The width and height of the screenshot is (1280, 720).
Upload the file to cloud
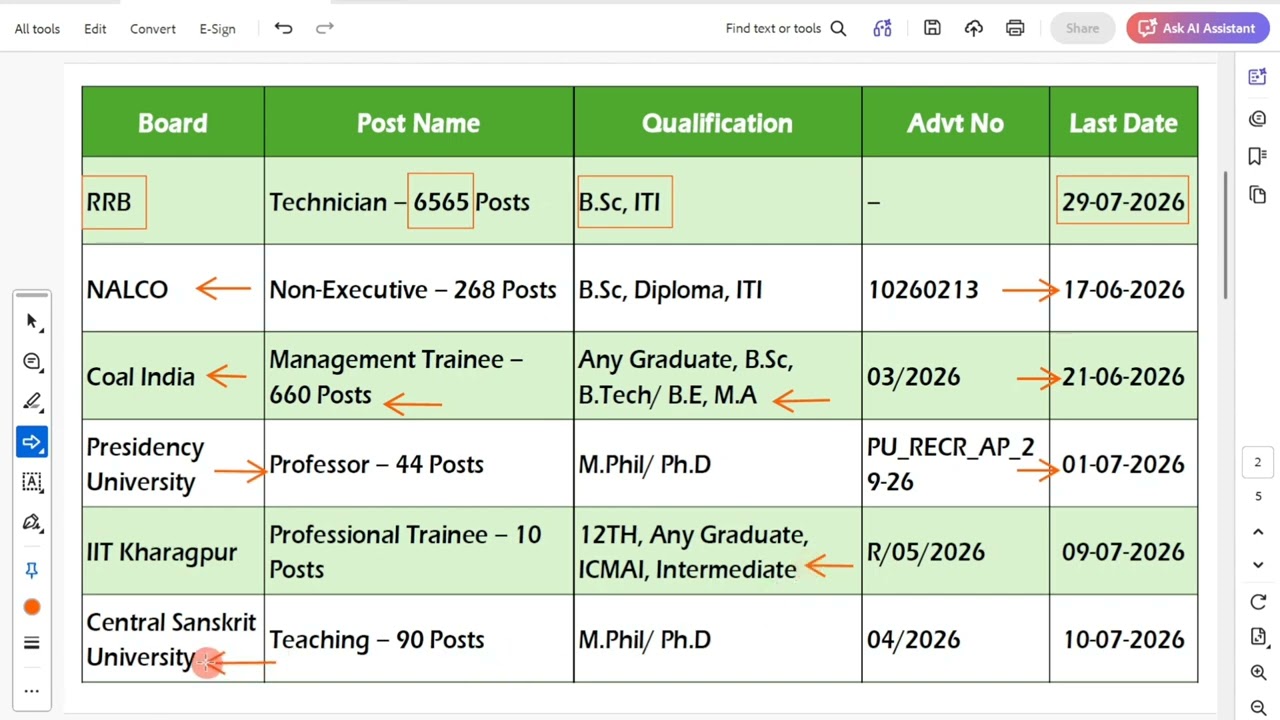(x=974, y=28)
